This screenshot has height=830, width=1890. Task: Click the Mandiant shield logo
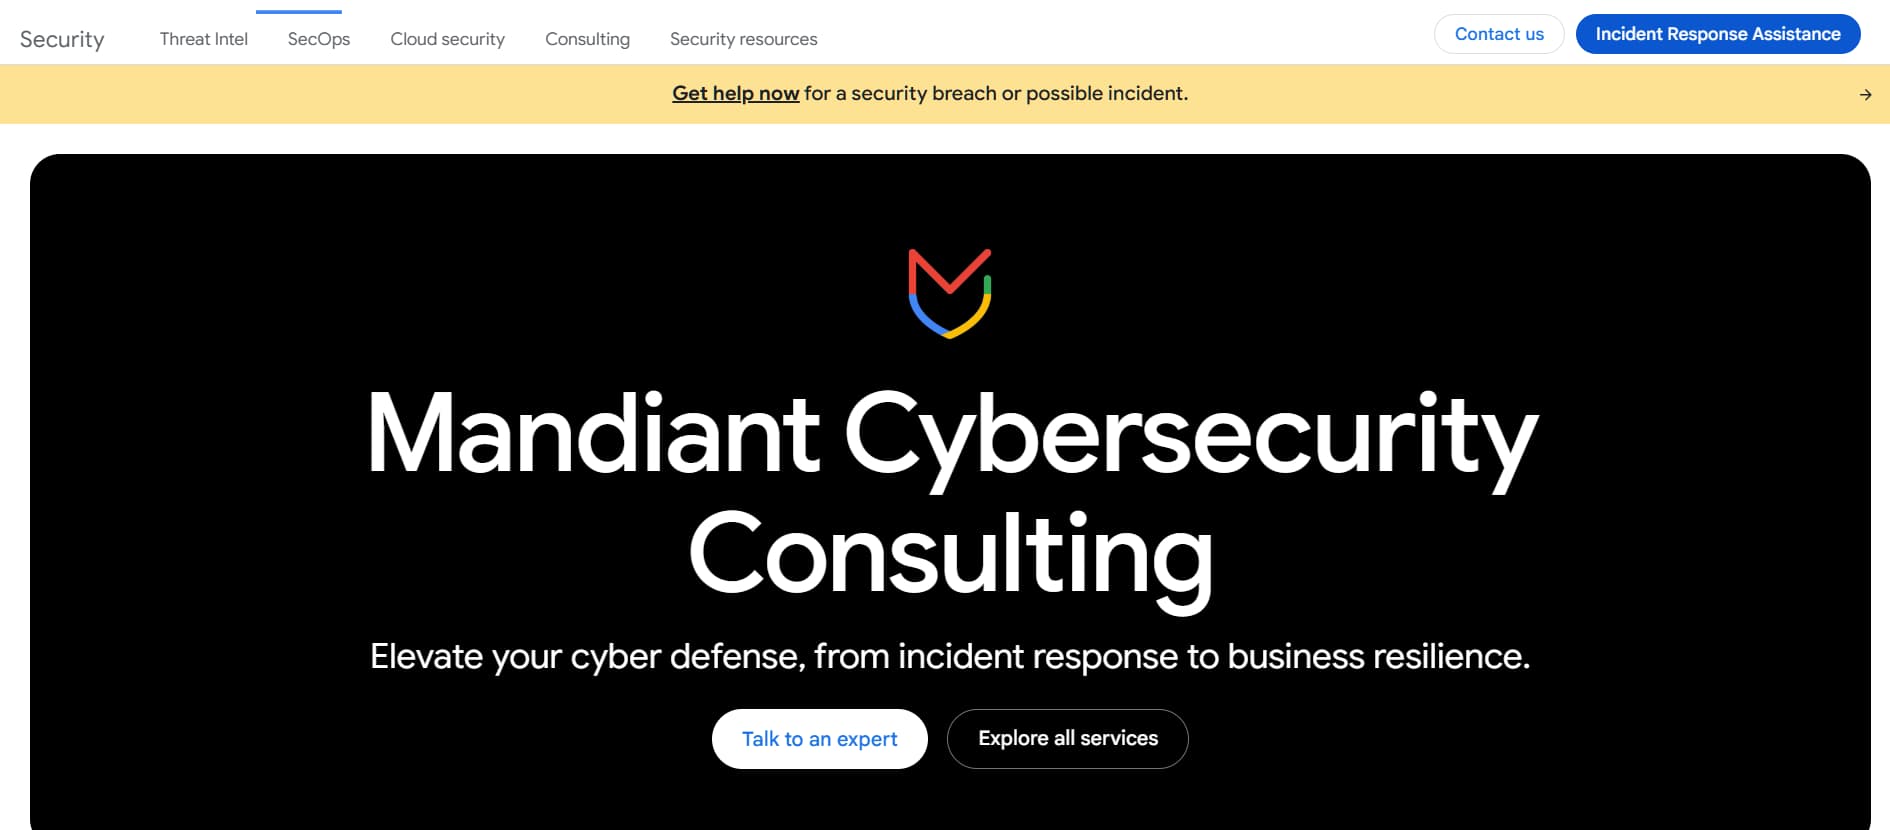point(948,292)
